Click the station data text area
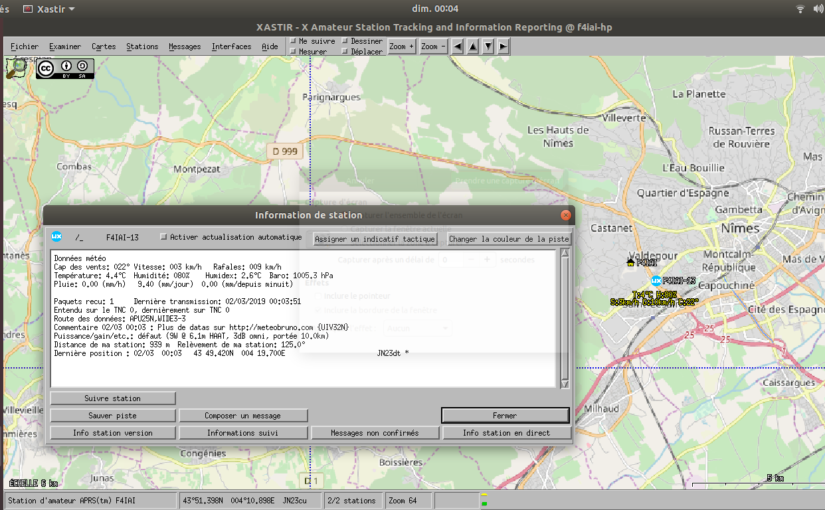Screen dimensions: 825x510 (x=304, y=319)
